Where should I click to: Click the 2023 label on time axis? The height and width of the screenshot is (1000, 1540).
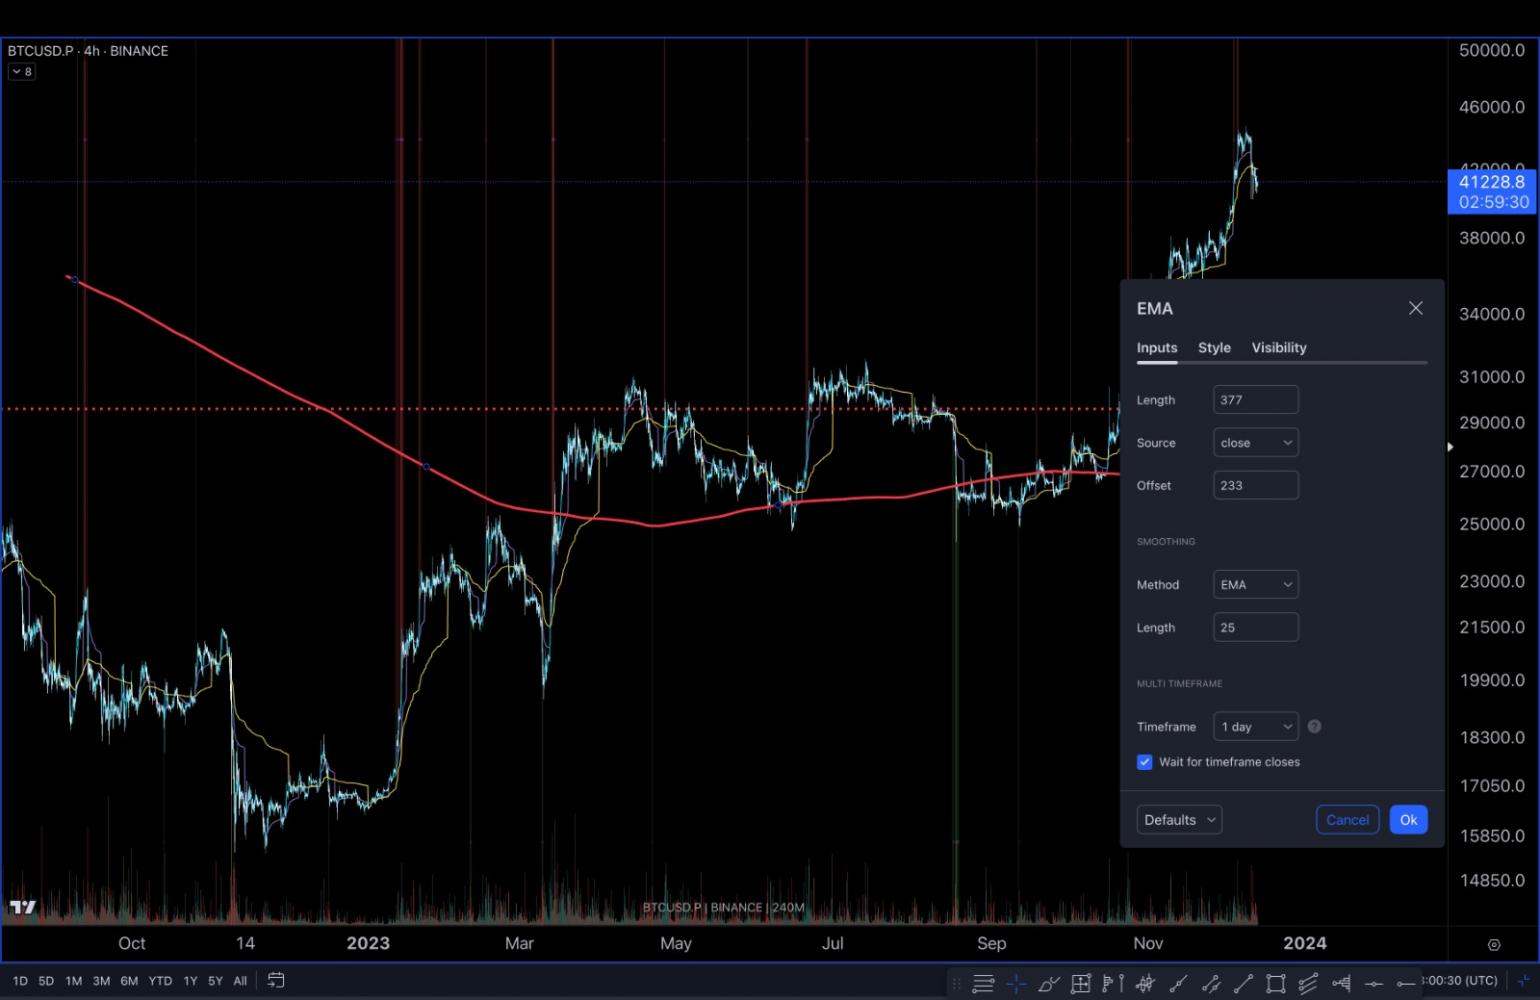tap(368, 943)
